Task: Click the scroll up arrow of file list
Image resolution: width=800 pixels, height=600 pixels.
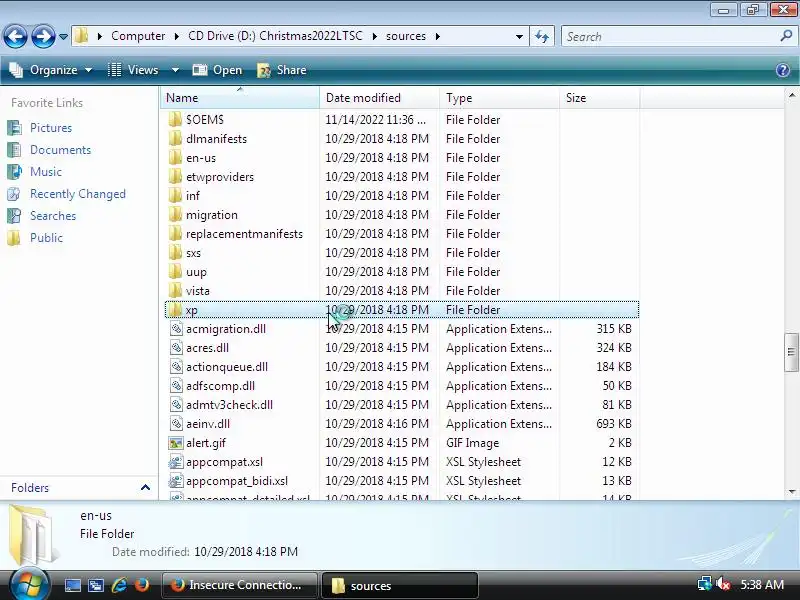Action: point(791,95)
